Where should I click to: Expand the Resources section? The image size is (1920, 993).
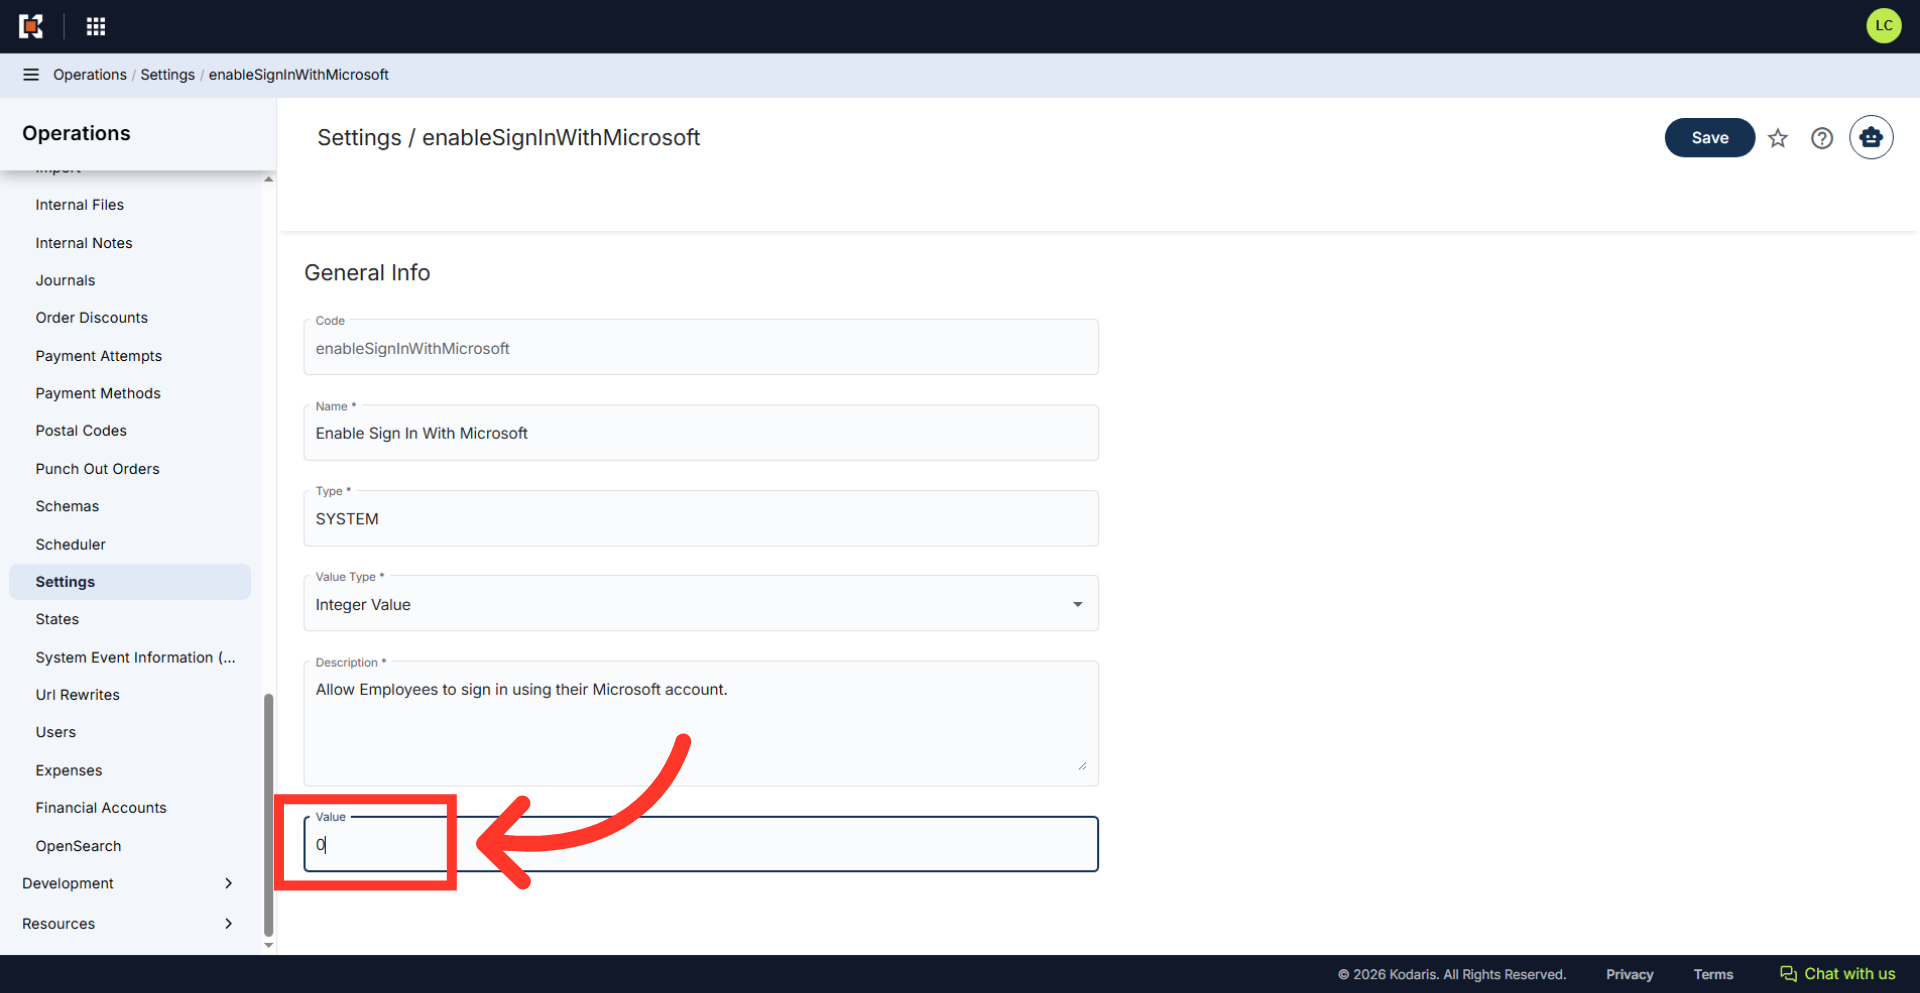tap(130, 924)
